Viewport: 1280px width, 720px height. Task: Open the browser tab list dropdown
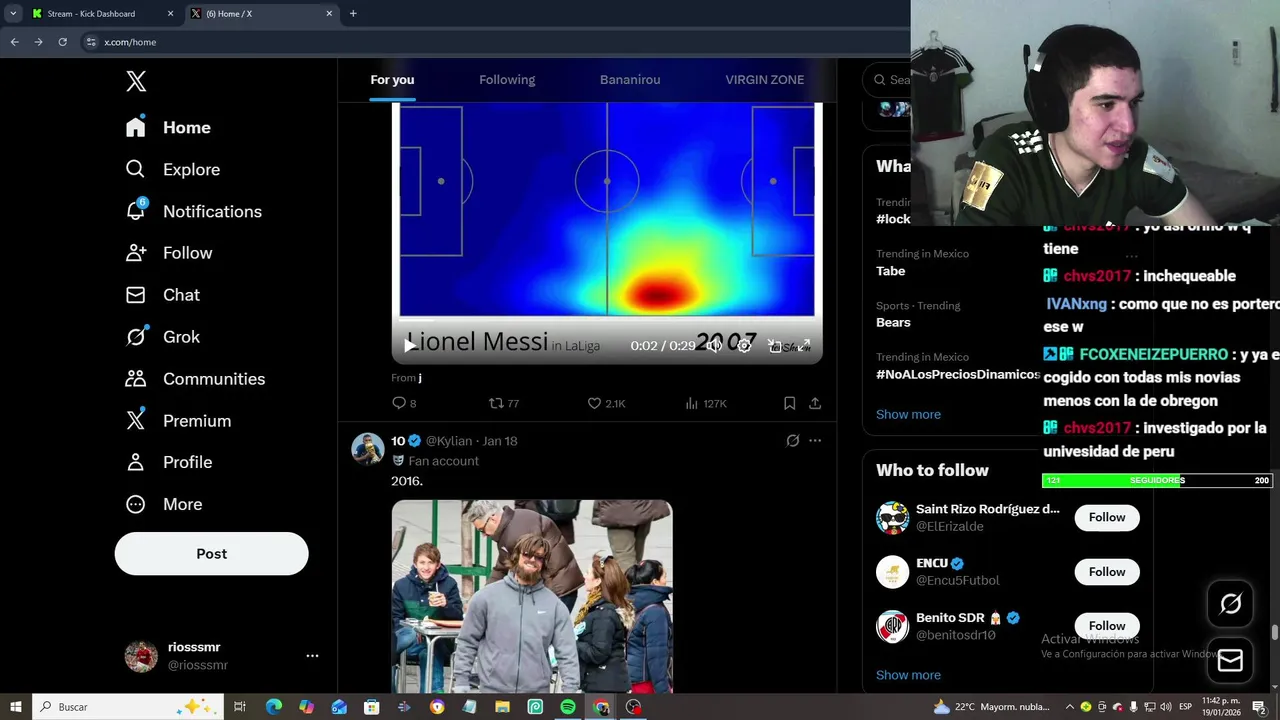[x=13, y=14]
